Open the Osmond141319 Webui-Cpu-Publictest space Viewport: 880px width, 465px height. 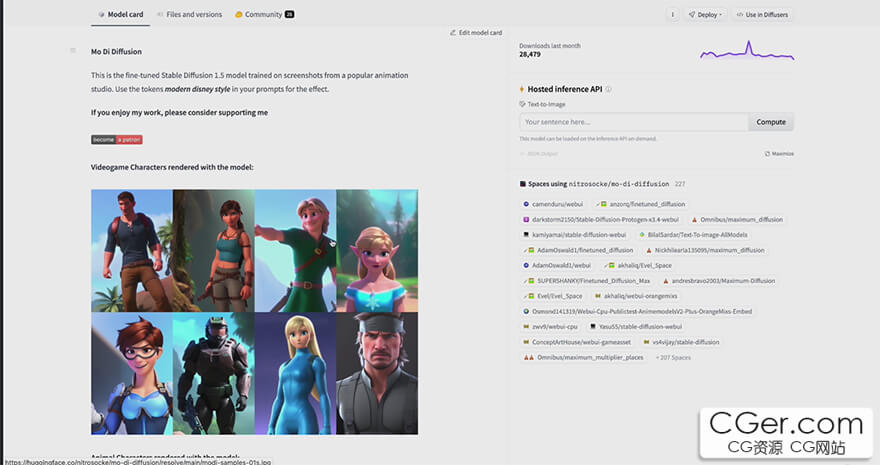pos(638,311)
